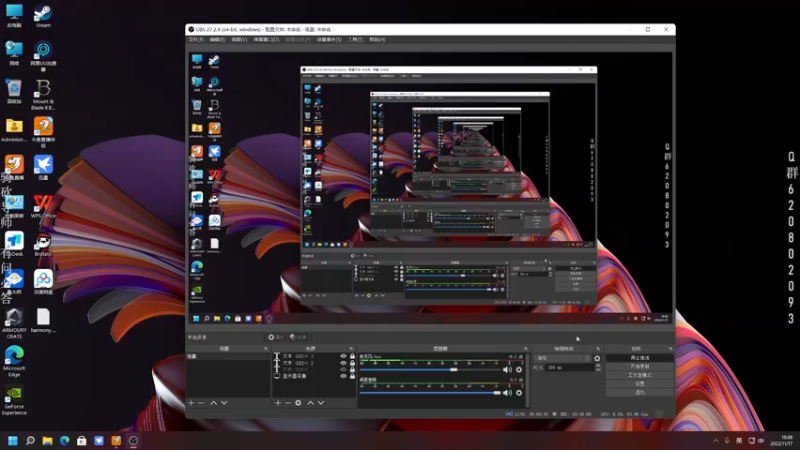Pop out the 场景 dock float icon
This screenshot has height=450, width=800.
[x=266, y=348]
